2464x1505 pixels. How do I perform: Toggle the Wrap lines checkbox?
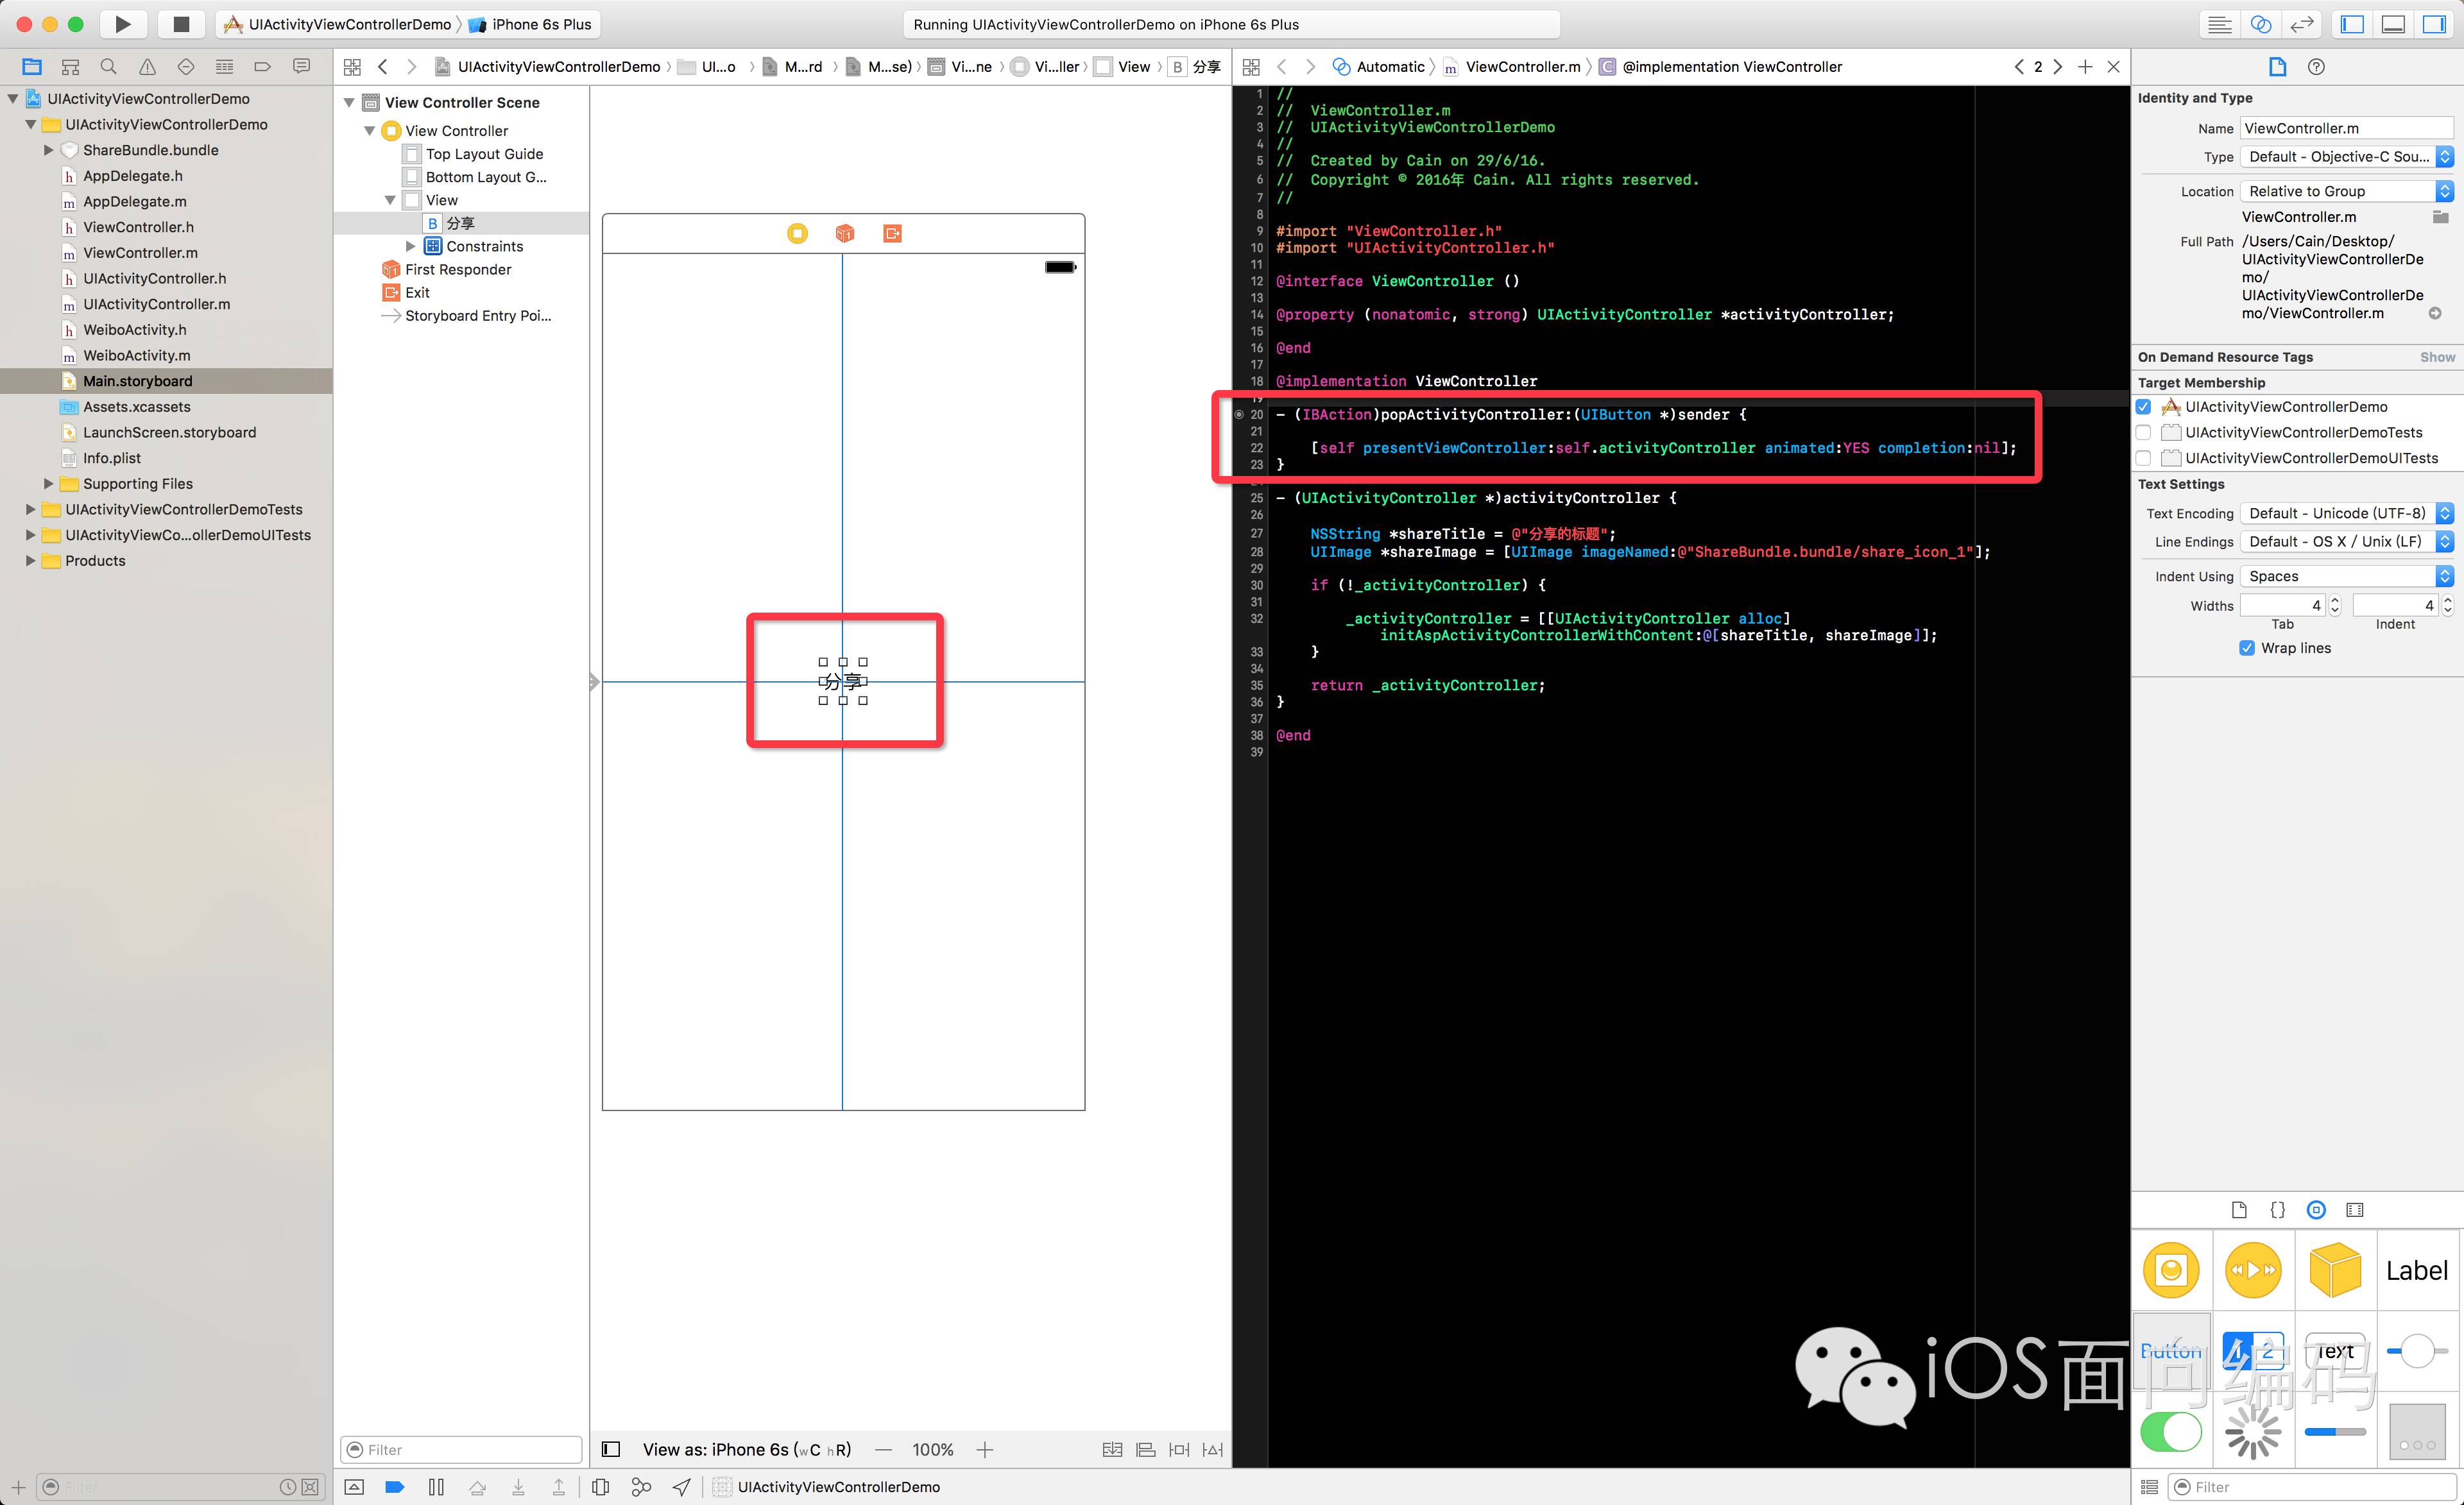(x=2247, y=648)
